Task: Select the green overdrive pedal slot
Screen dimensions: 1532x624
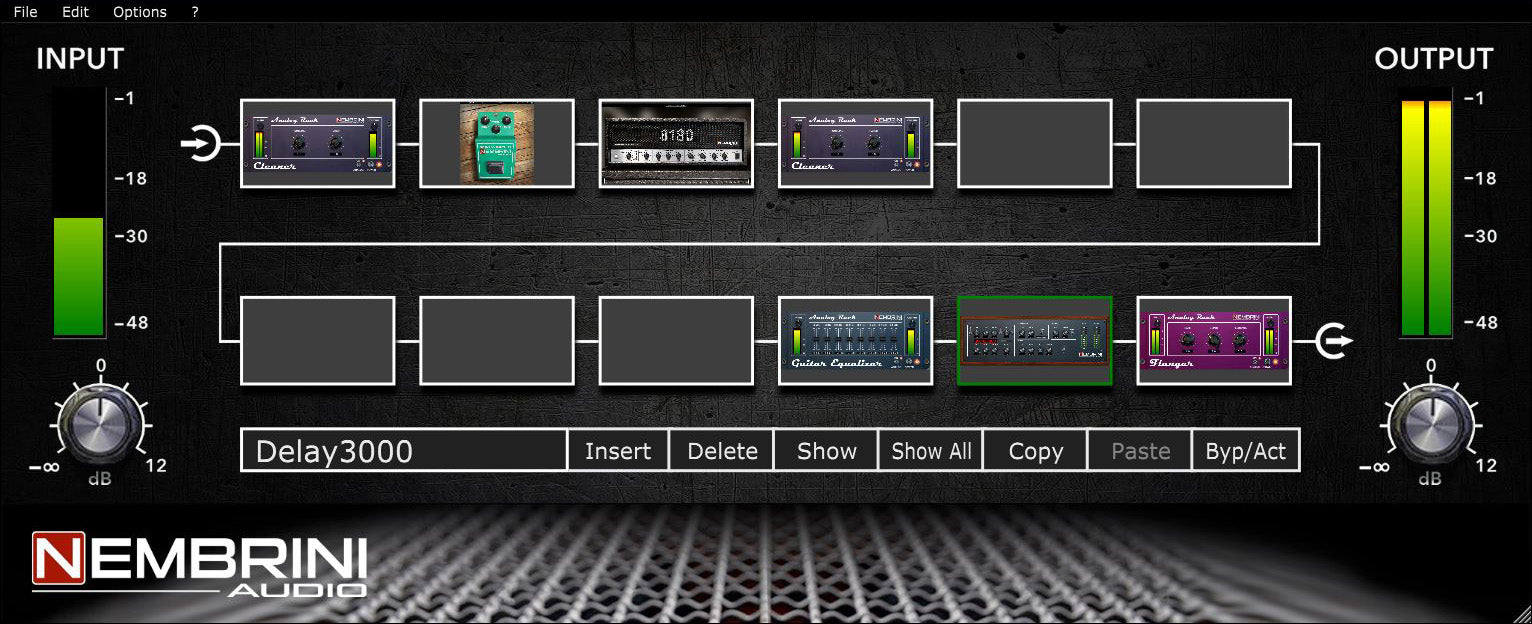Action: [496, 143]
